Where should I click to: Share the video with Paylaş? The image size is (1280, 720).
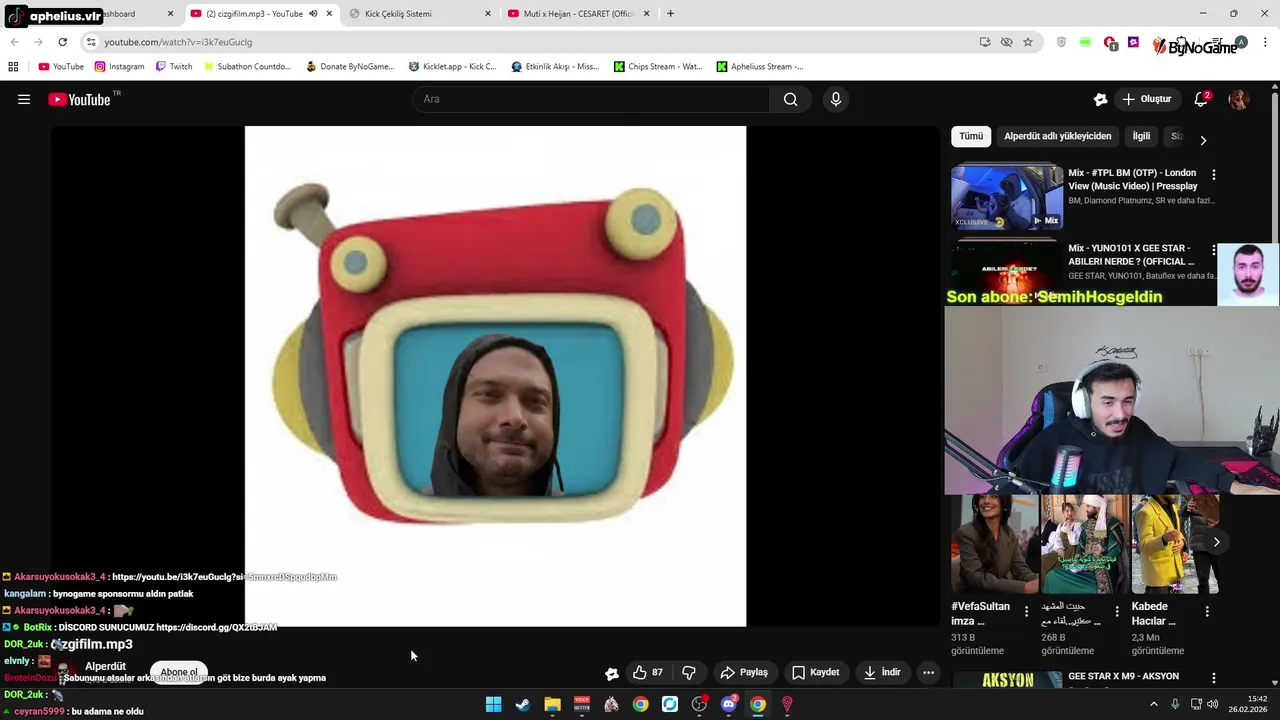[744, 672]
